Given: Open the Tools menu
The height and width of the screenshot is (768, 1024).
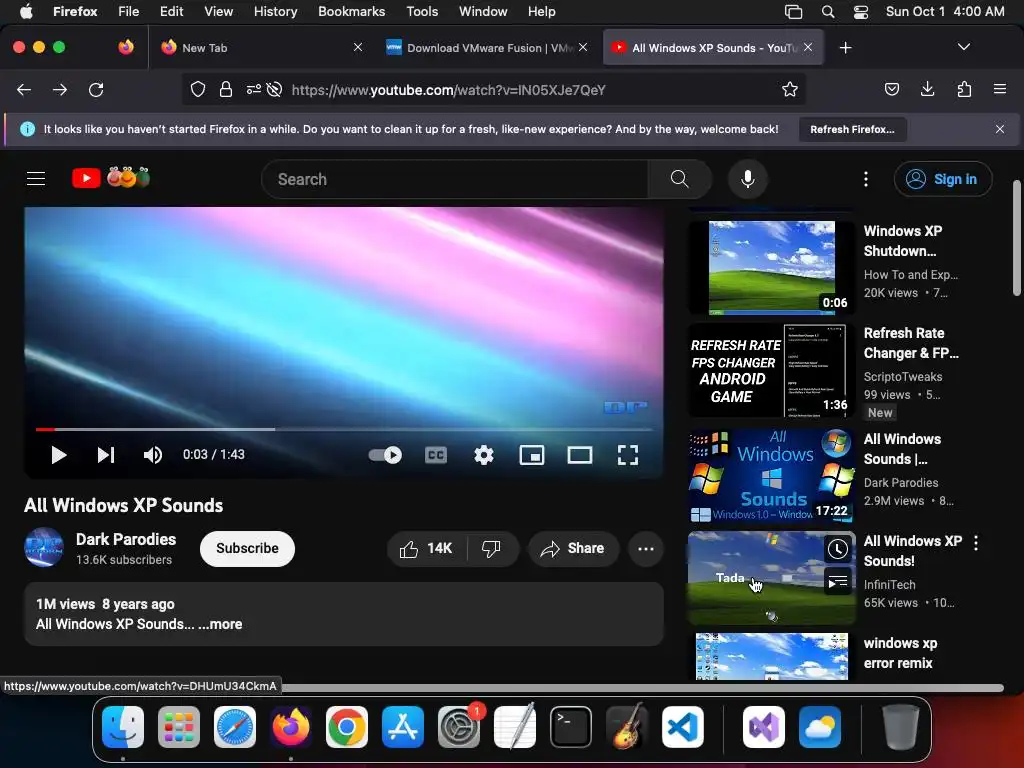Looking at the screenshot, I should pyautogui.click(x=422, y=11).
